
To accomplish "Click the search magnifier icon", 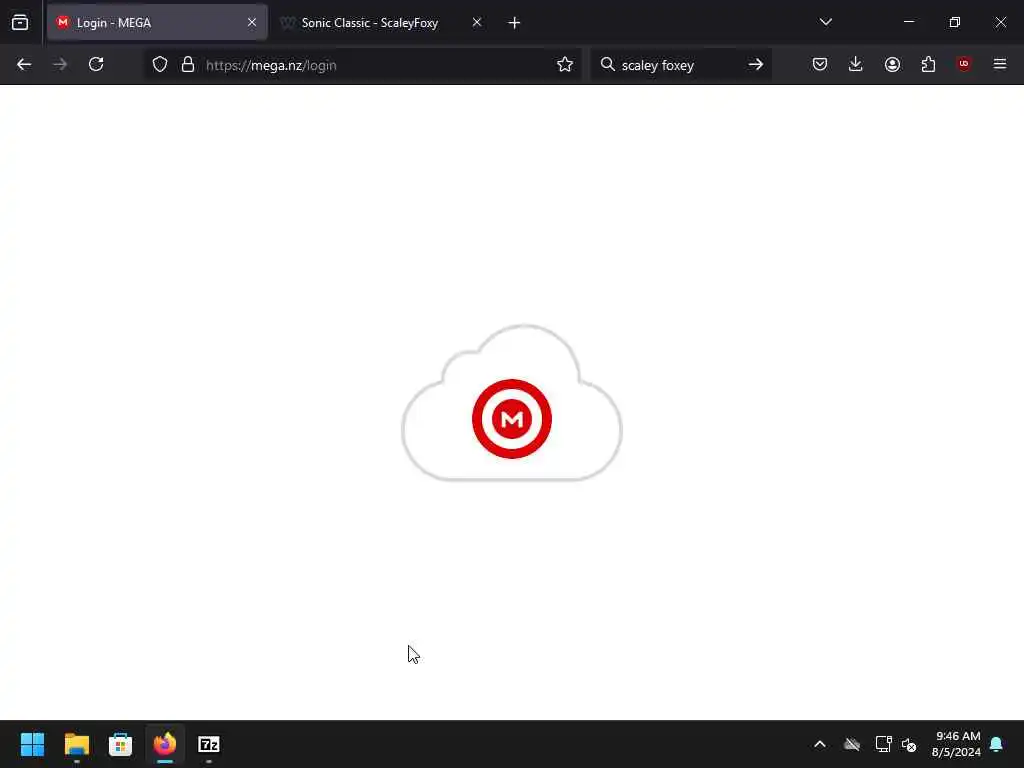I will 607,65.
